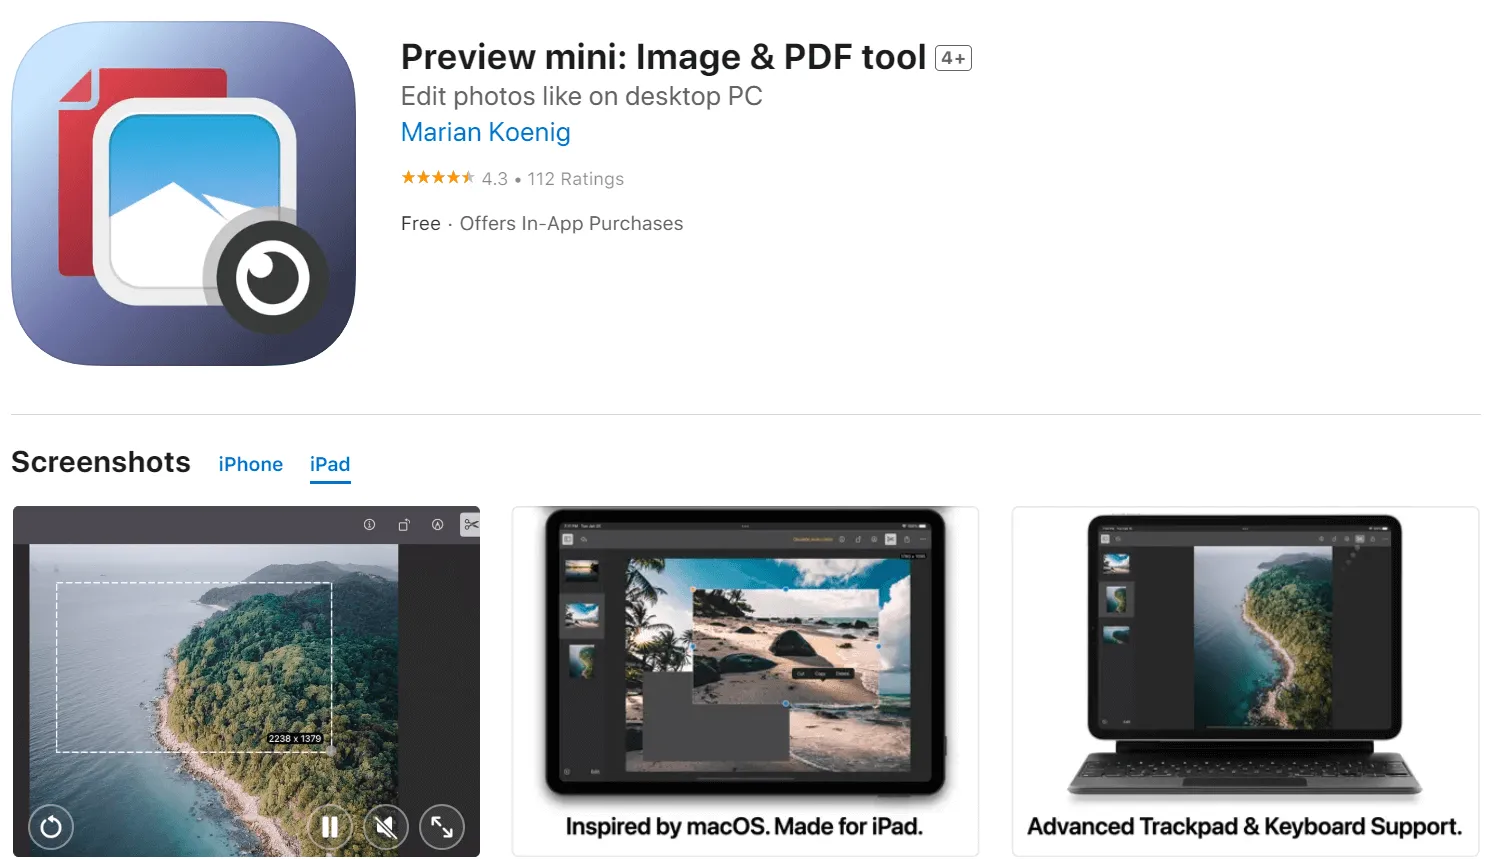
Task: Click the '2238 x 1379' selection size label
Action: 295,738
